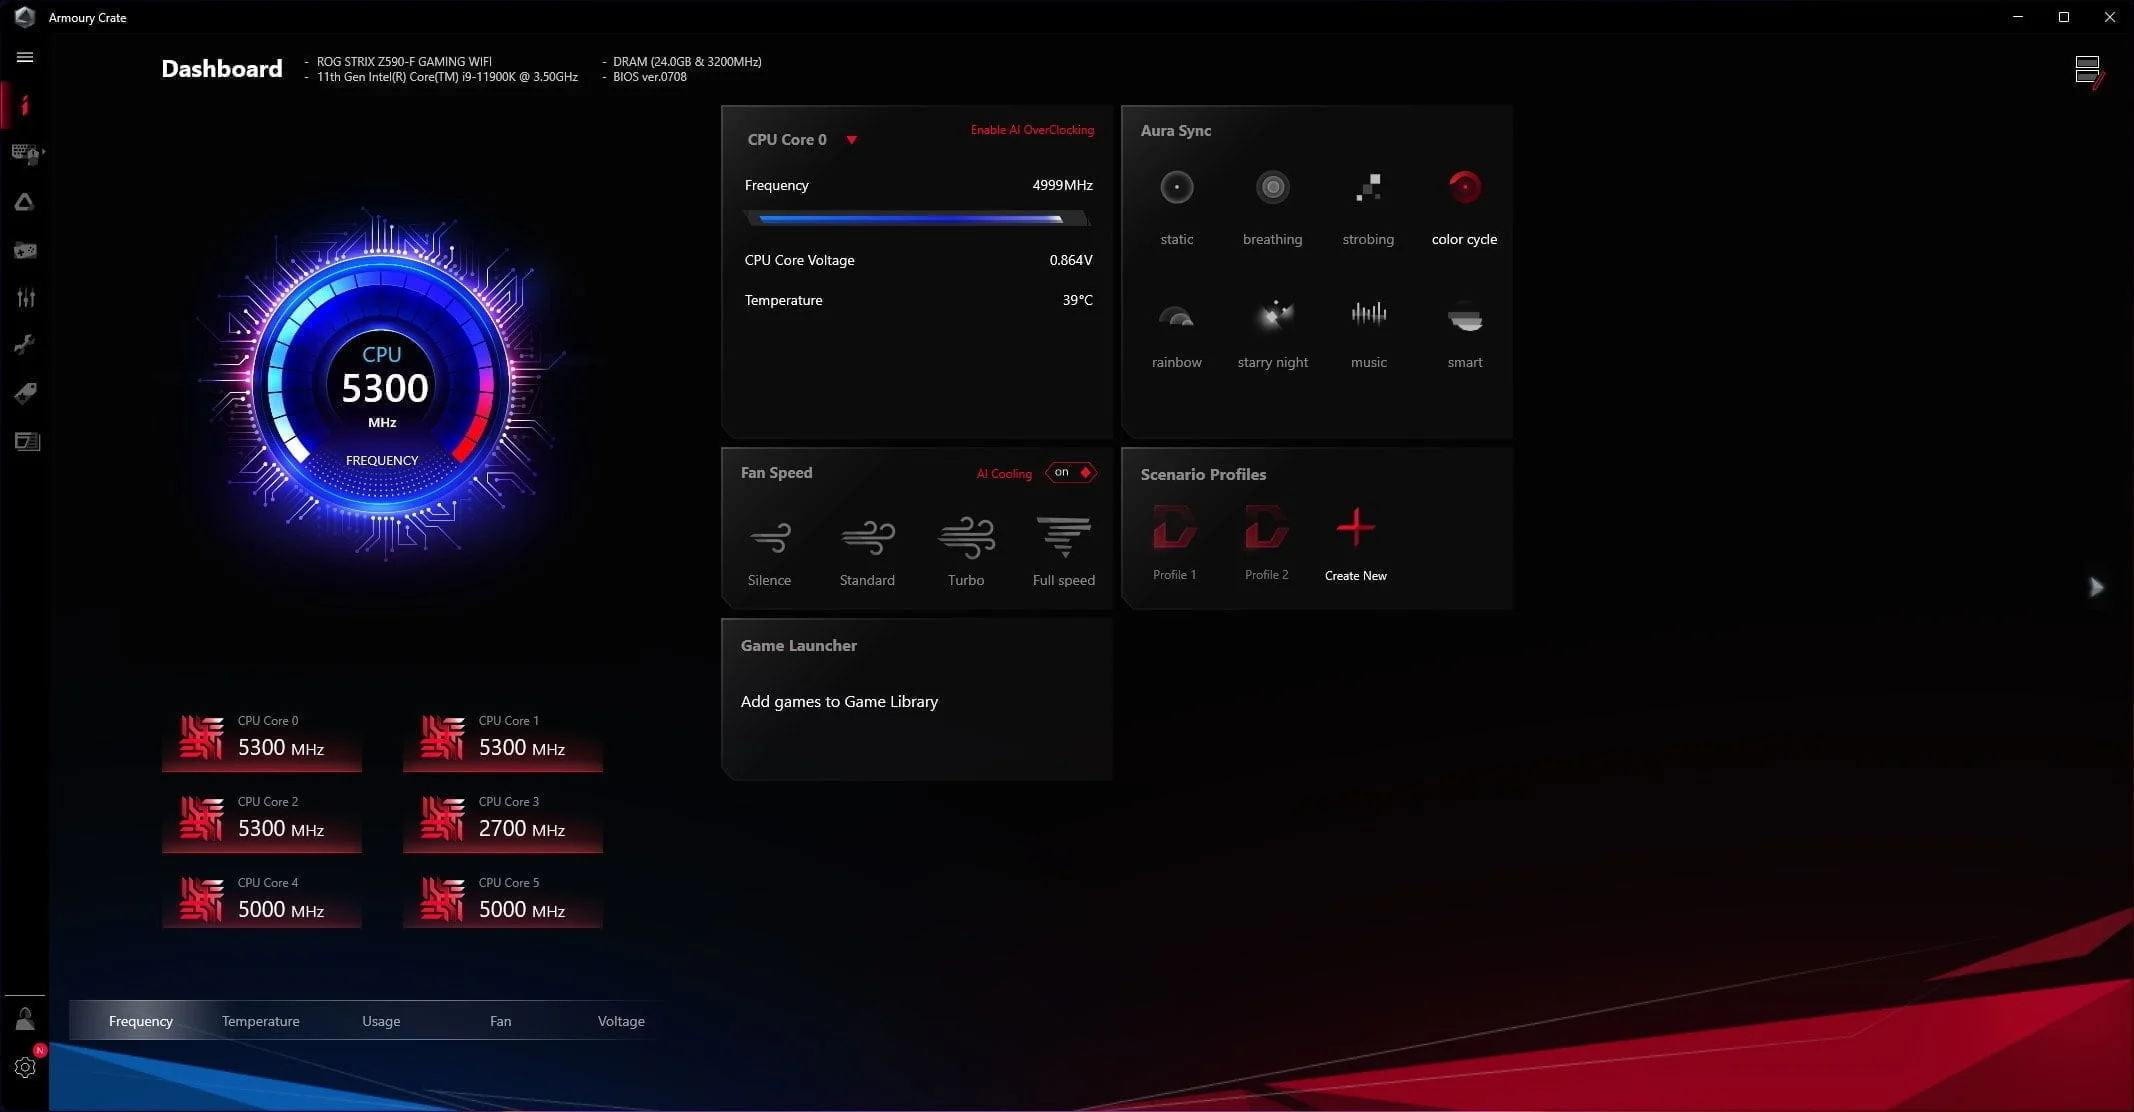Set fan speed to Turbo
This screenshot has height=1112, width=2134.
tap(966, 539)
